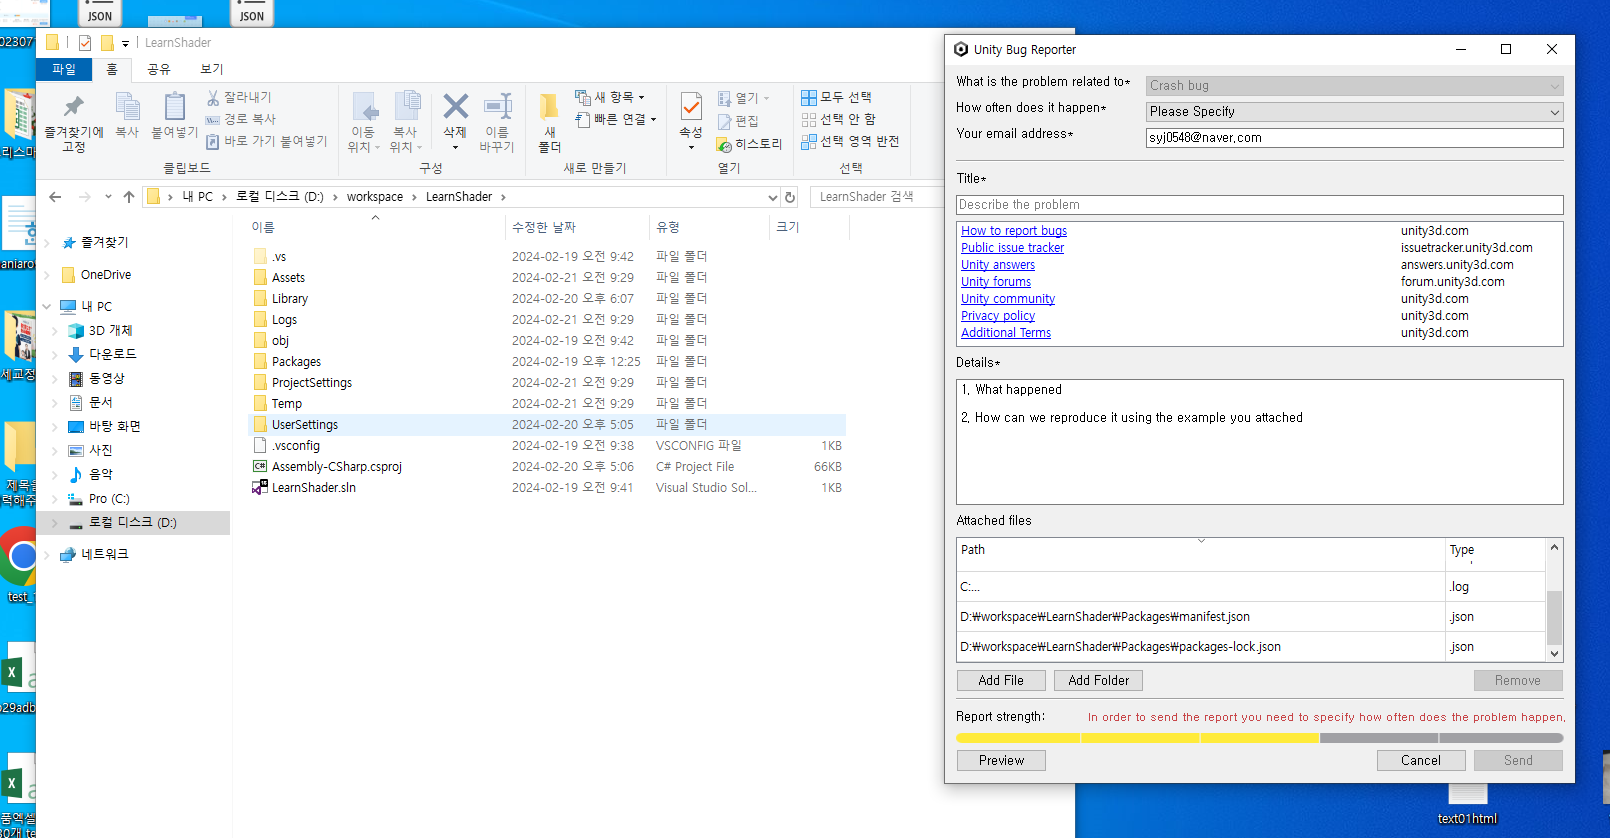
Task: Select the packages-lock.json attached file row
Action: tap(1251, 647)
